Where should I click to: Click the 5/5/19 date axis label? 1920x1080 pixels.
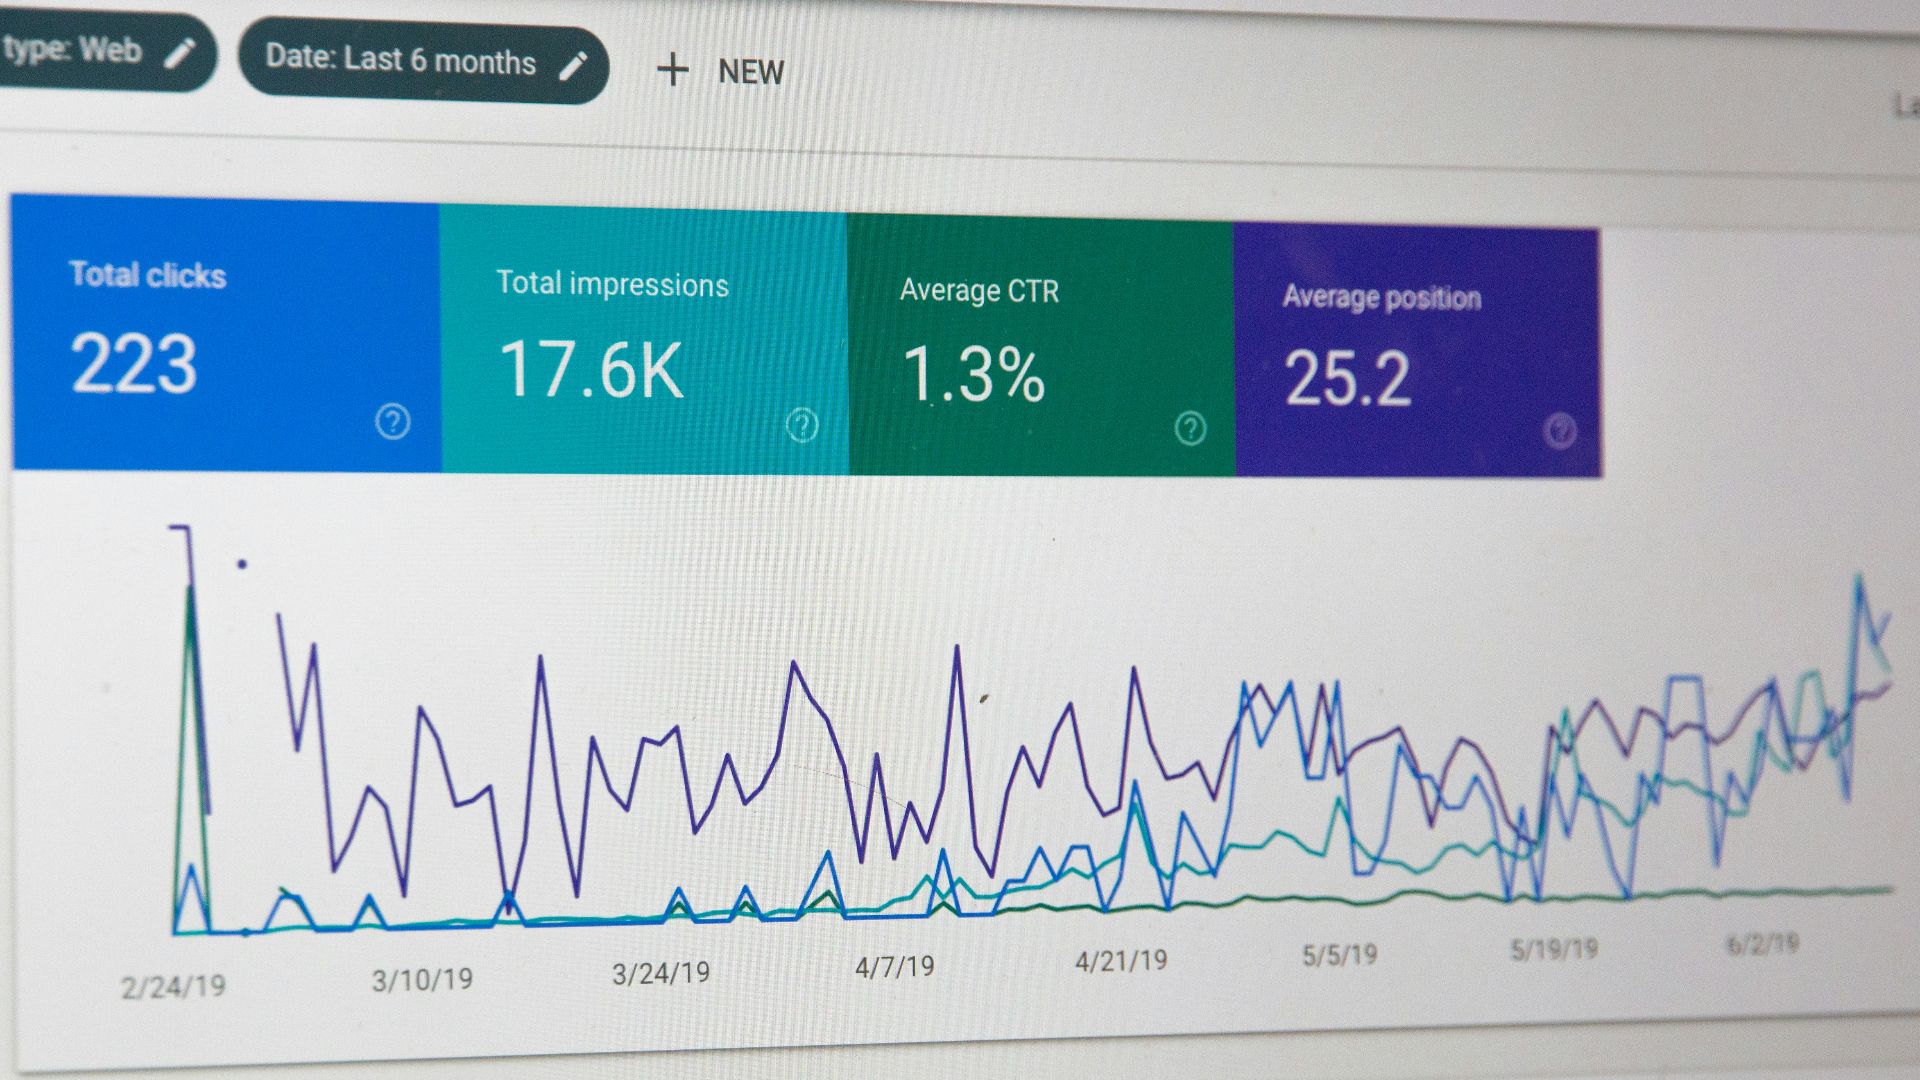pos(1338,955)
